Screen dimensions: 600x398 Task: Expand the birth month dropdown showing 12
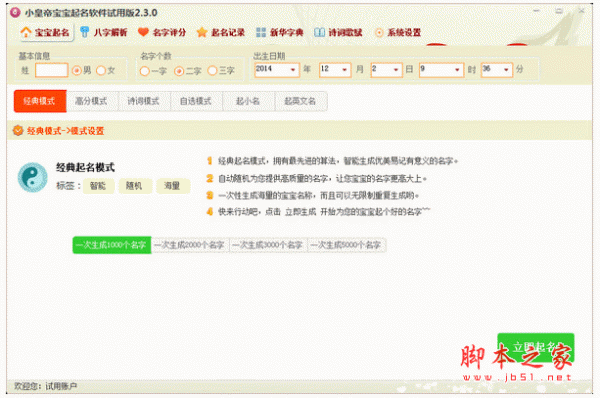(x=345, y=70)
